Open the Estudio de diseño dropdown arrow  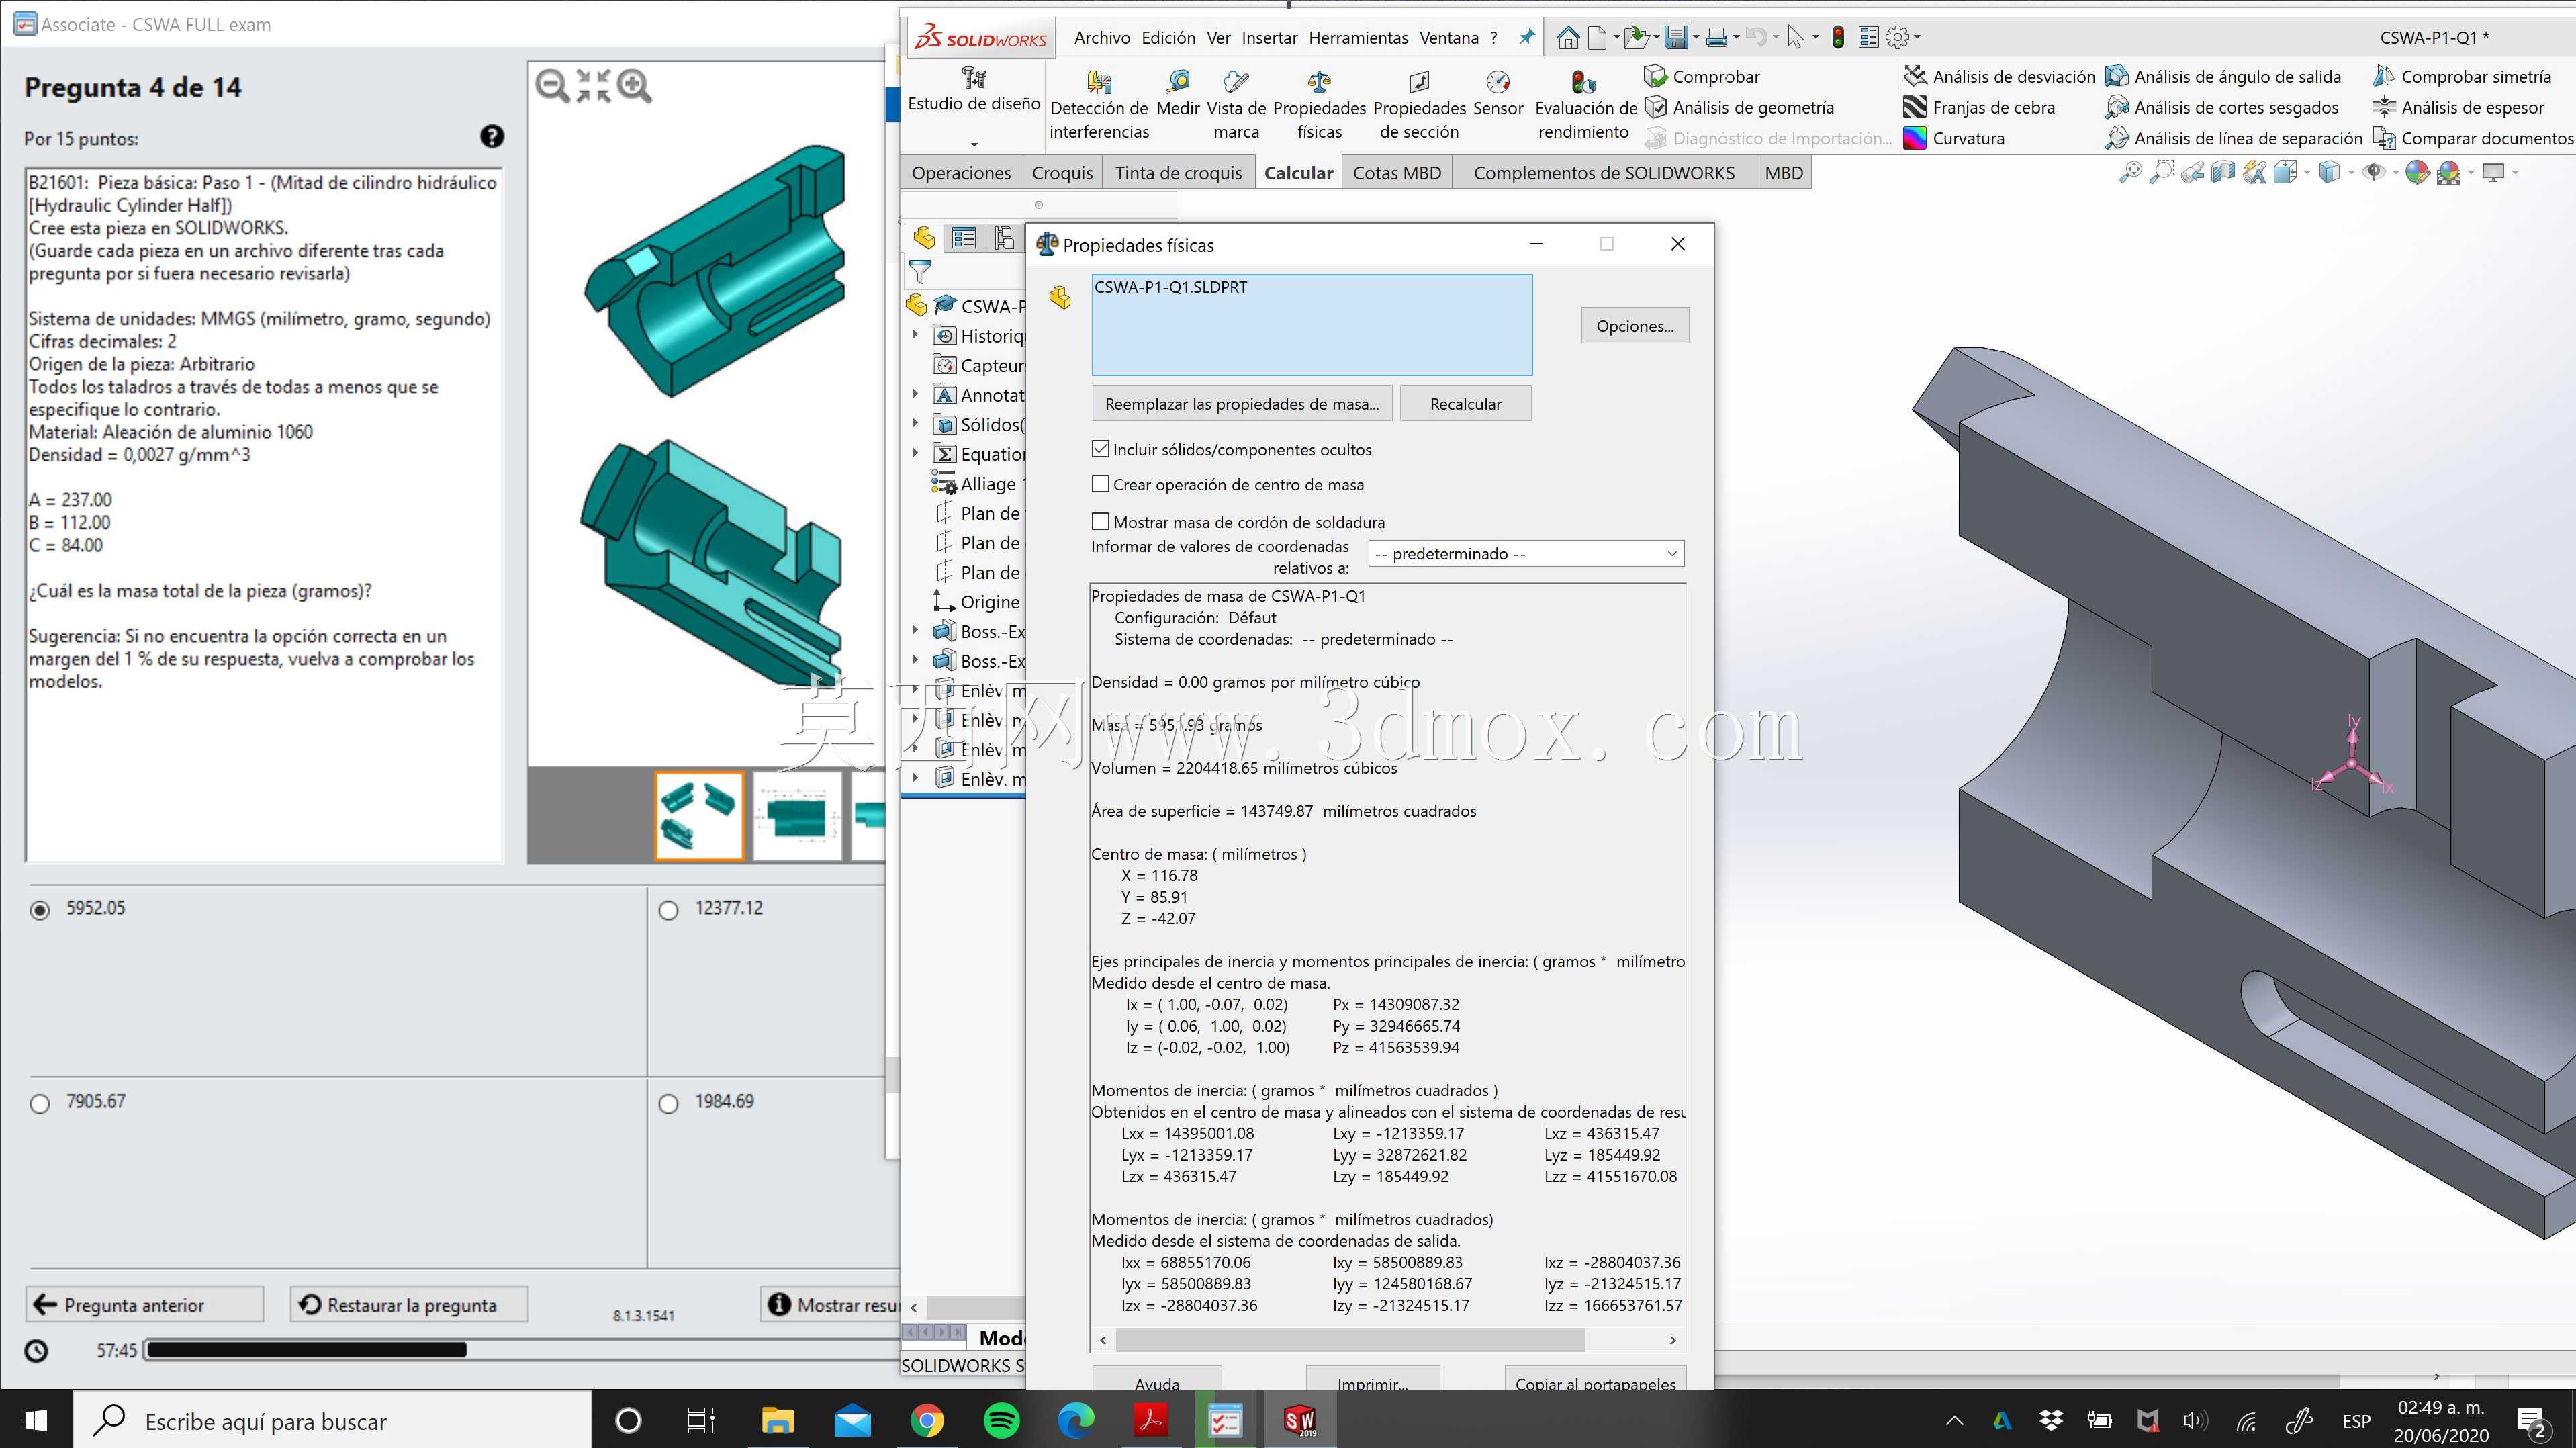pyautogui.click(x=974, y=144)
